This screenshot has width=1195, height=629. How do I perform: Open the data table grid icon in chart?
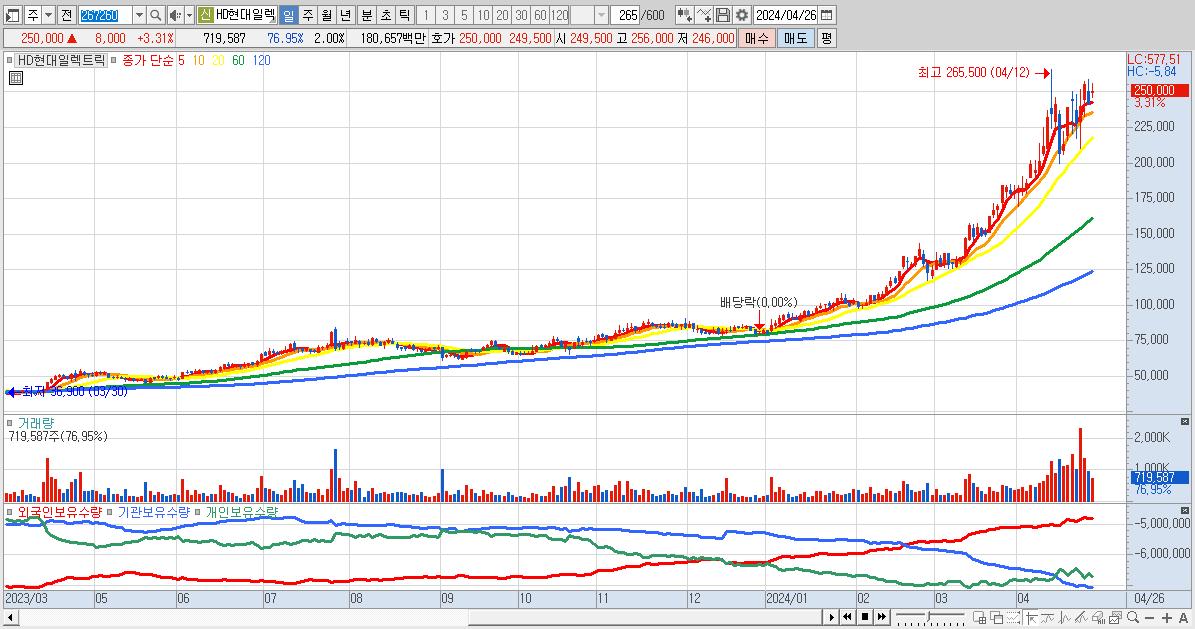coord(16,78)
